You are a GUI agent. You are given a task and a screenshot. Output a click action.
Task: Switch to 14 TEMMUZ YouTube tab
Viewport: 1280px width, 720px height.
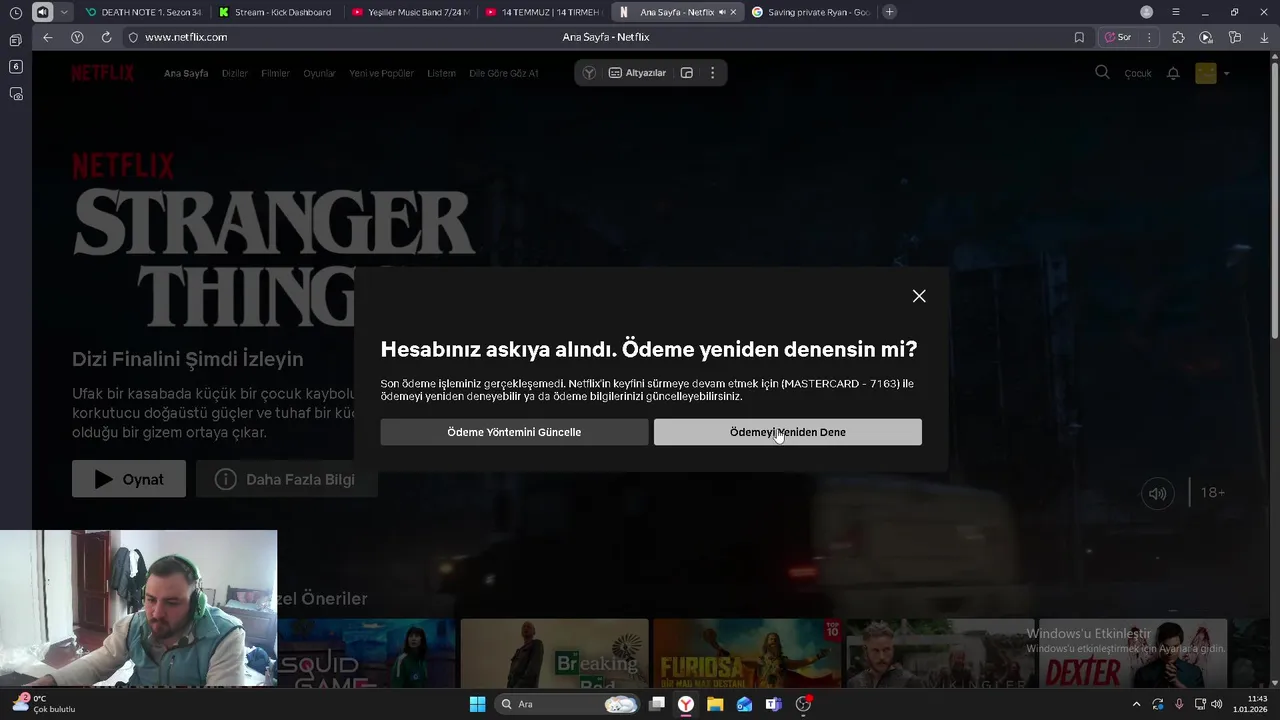click(x=543, y=12)
